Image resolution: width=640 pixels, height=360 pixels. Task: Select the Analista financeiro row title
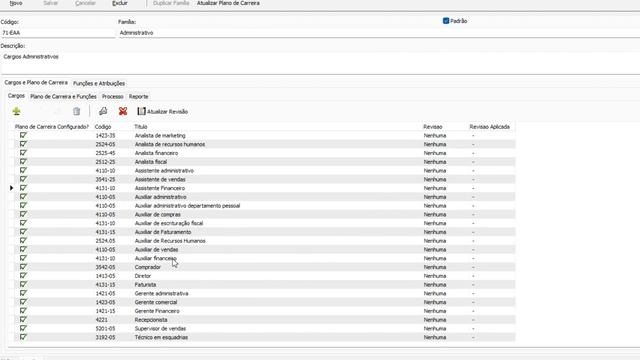pos(156,153)
